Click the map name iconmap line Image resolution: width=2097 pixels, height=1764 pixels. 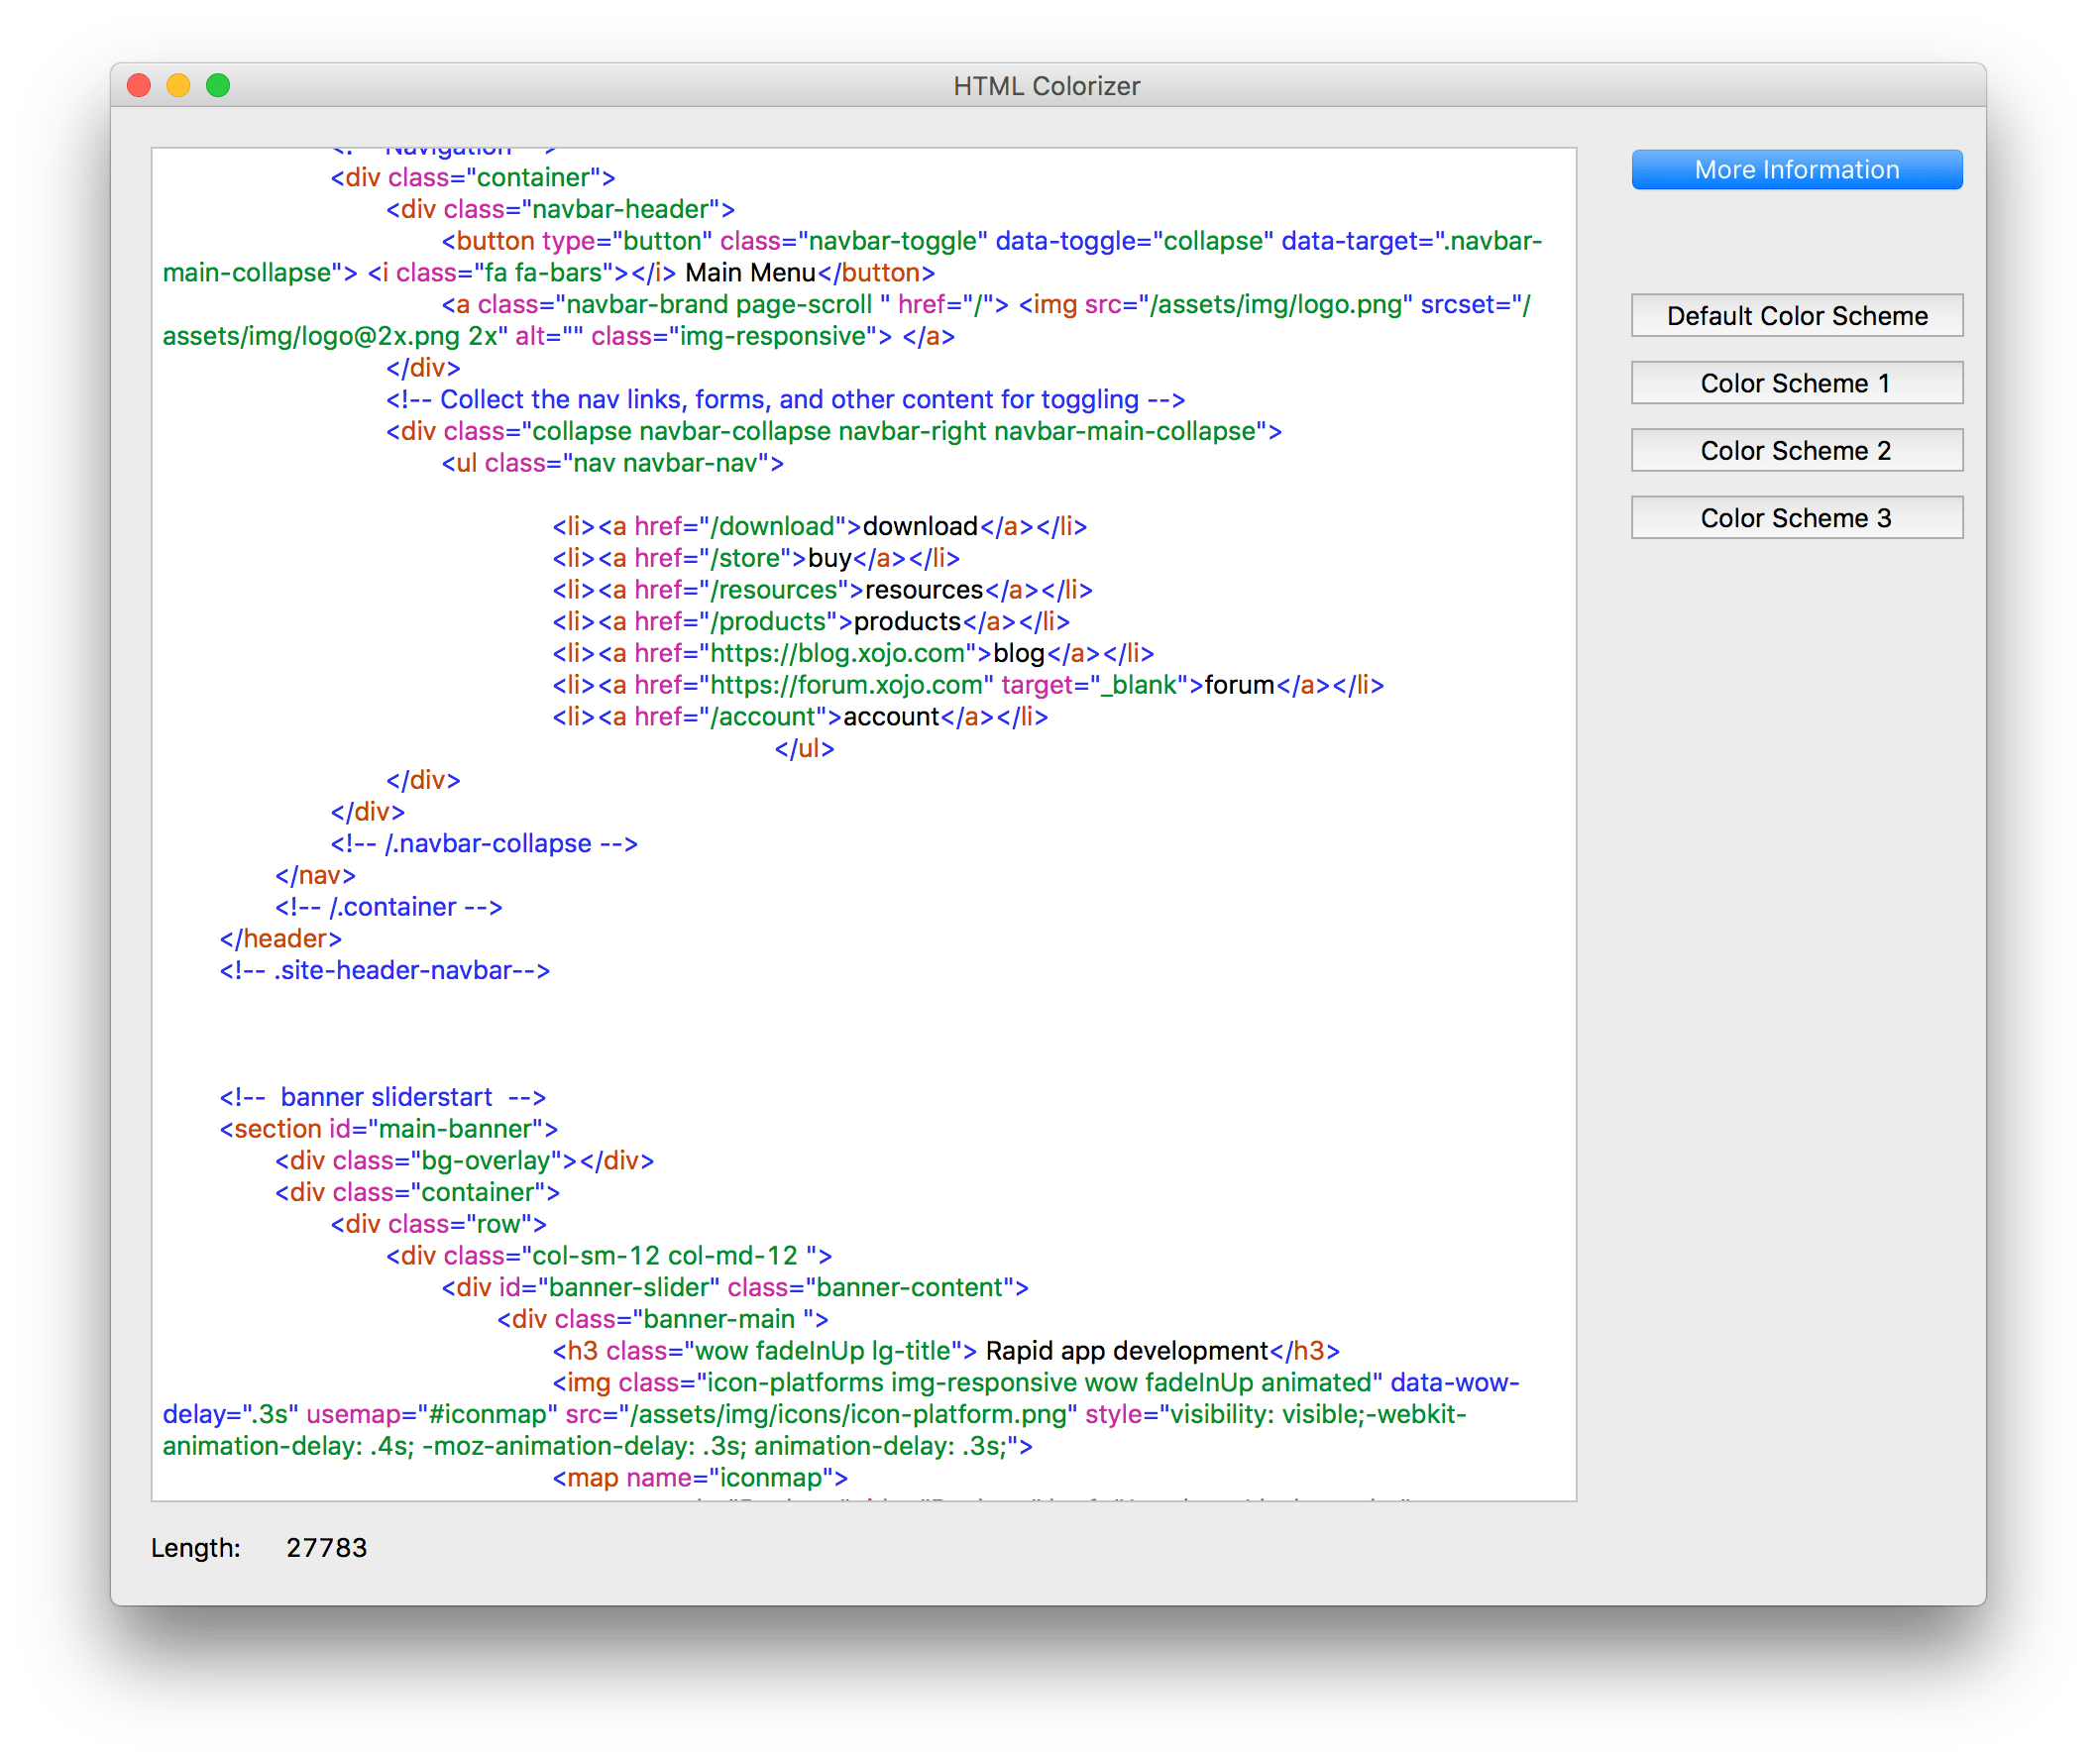[700, 1478]
